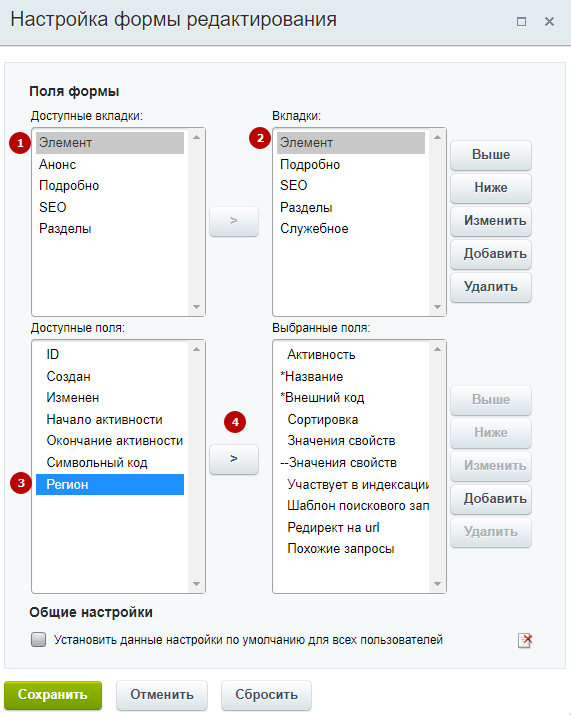Click Сбросить button
Image resolution: width=571 pixels, height=715 pixels.
266,694
